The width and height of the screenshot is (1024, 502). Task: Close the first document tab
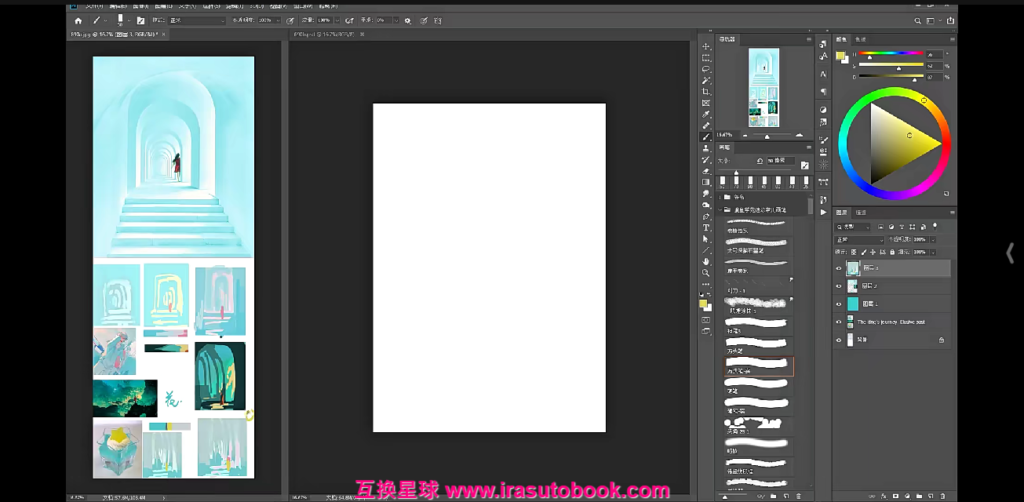tap(163, 34)
